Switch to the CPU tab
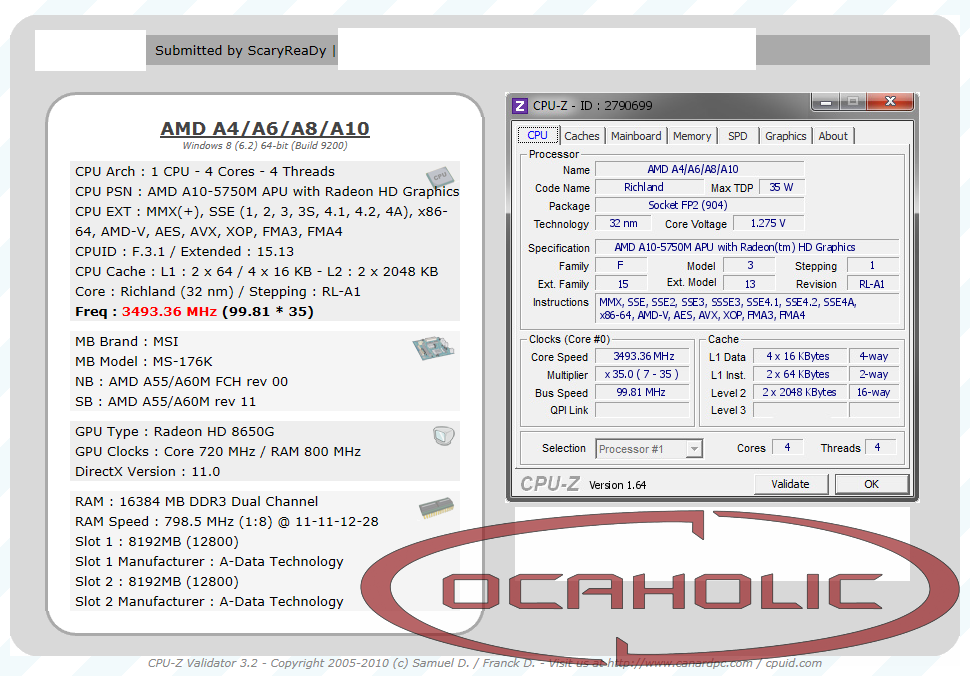 537,135
